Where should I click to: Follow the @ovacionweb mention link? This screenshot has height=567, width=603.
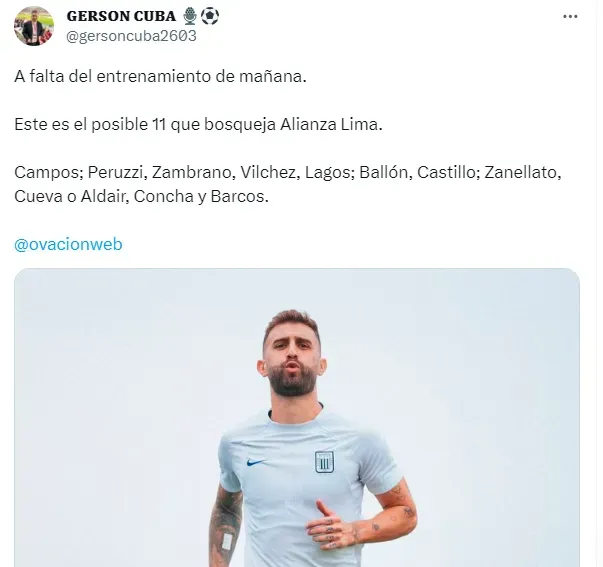pyautogui.click(x=68, y=244)
